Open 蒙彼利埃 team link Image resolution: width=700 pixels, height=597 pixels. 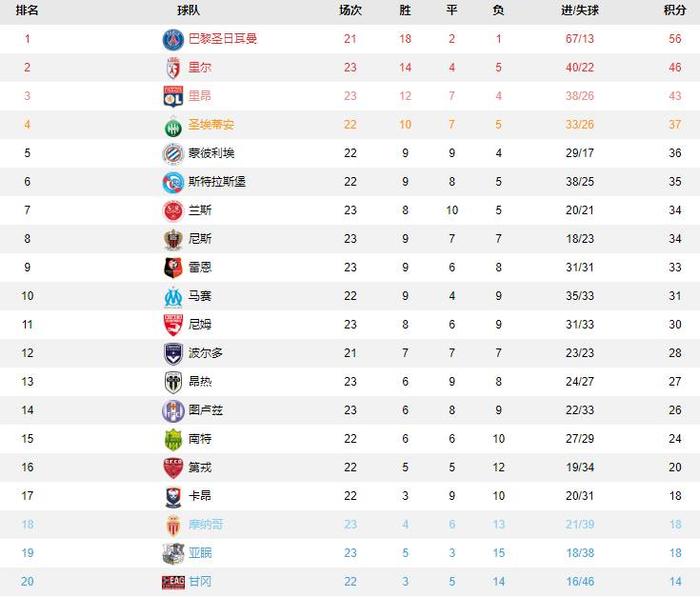[x=211, y=153]
